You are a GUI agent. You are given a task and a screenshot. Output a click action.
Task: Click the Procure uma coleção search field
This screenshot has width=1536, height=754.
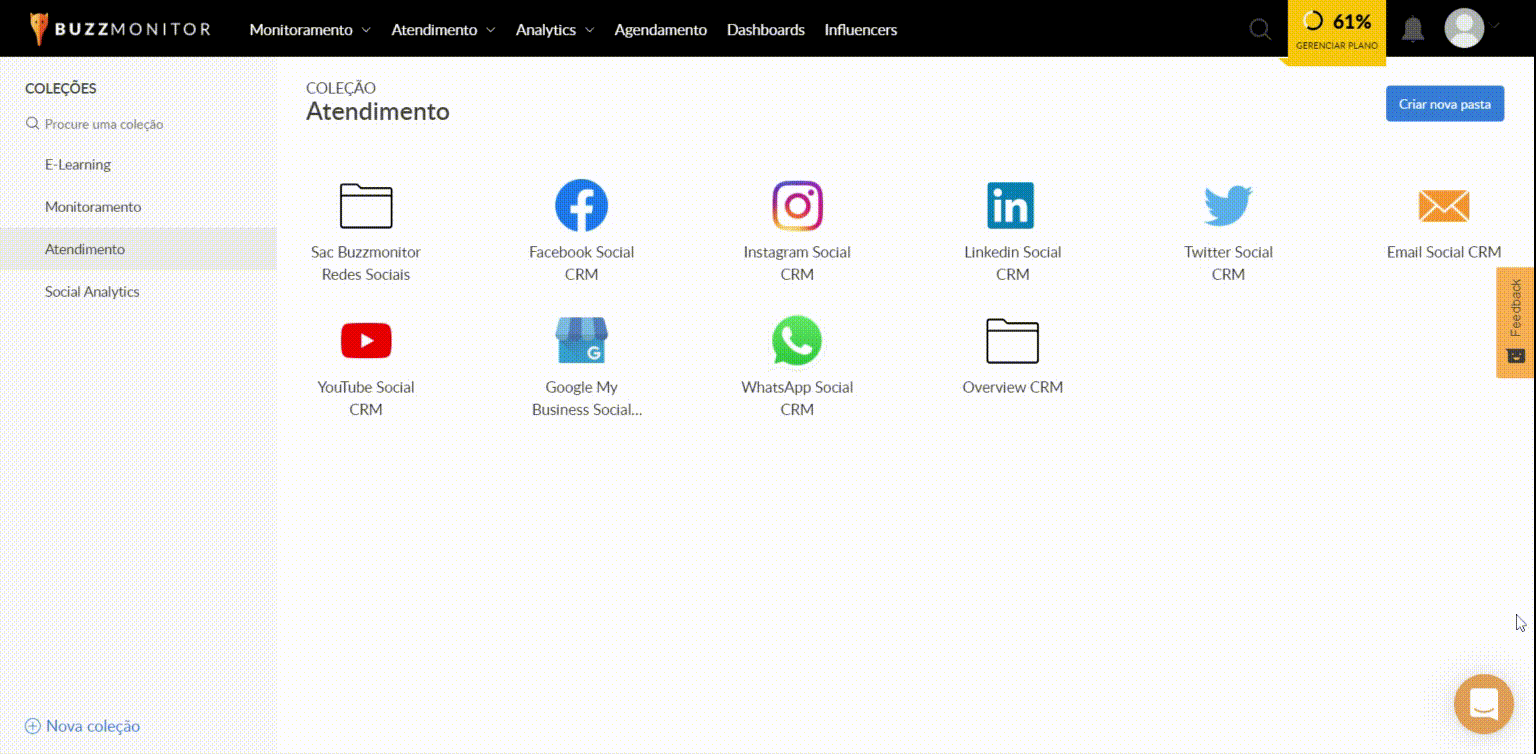[104, 124]
